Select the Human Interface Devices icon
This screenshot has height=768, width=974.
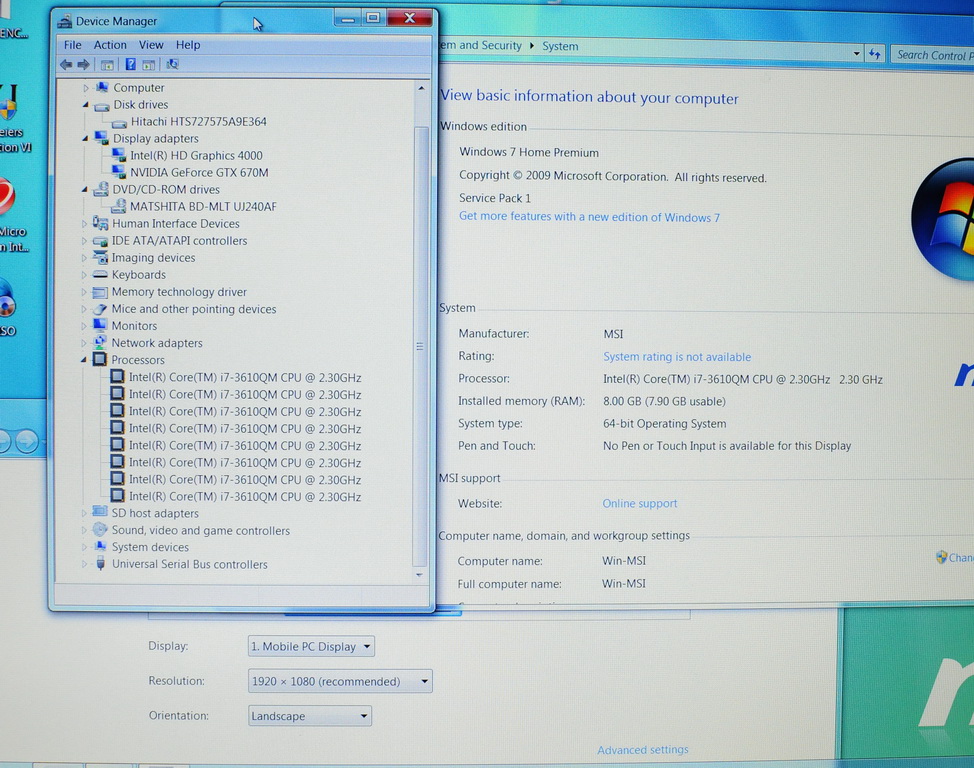pos(101,223)
